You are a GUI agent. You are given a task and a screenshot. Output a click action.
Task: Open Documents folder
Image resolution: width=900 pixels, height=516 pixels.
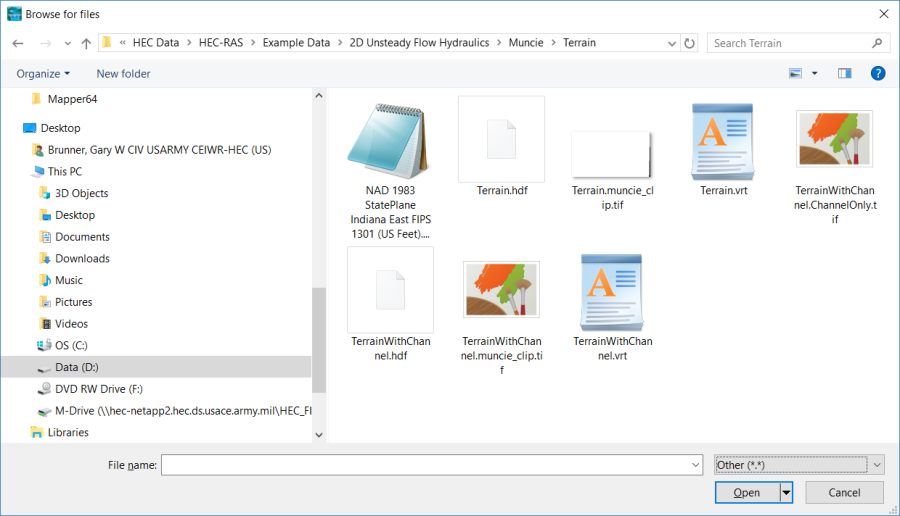82,237
